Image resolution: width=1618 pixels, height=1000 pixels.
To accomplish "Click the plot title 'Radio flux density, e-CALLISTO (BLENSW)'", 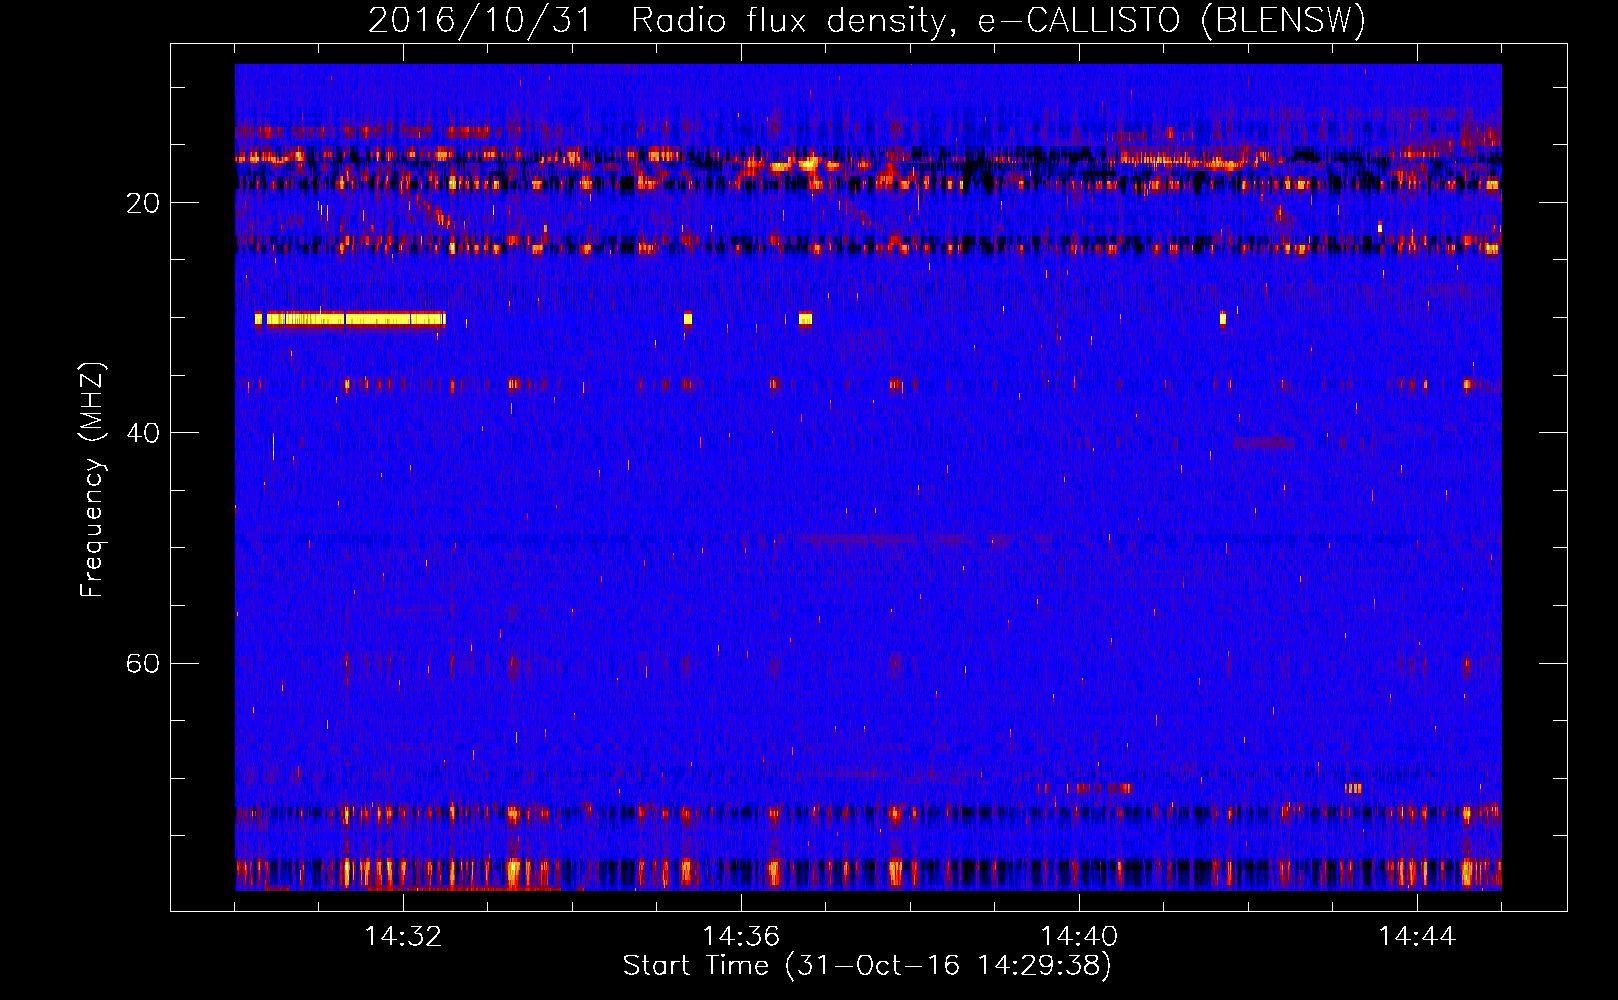I will click(x=998, y=20).
